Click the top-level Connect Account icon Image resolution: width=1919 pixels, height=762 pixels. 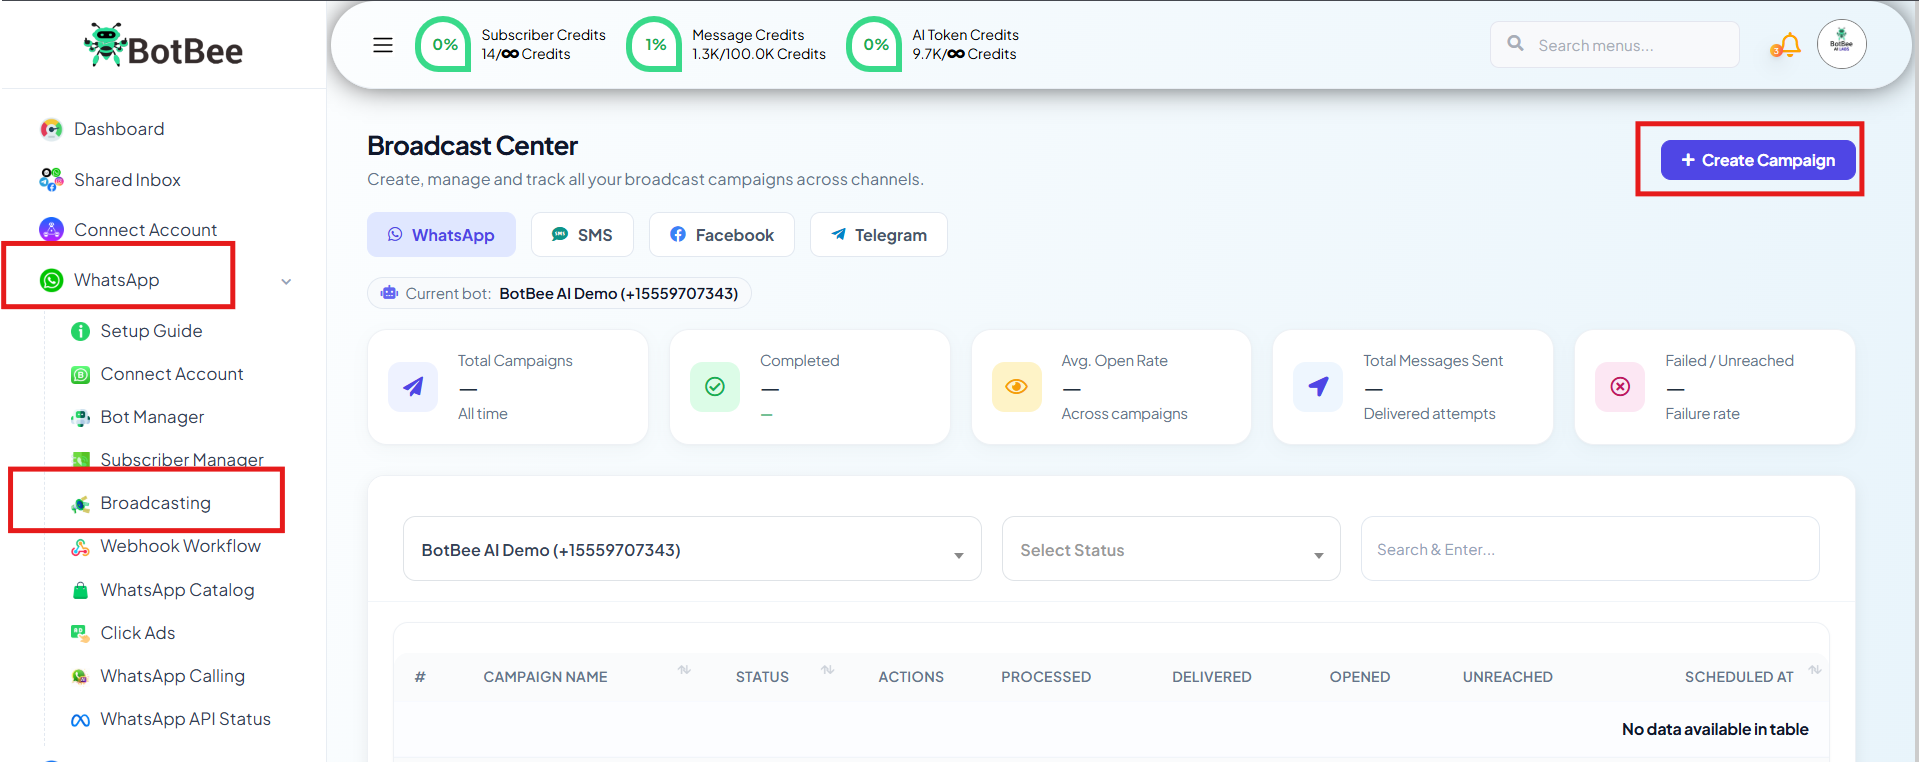click(x=51, y=230)
